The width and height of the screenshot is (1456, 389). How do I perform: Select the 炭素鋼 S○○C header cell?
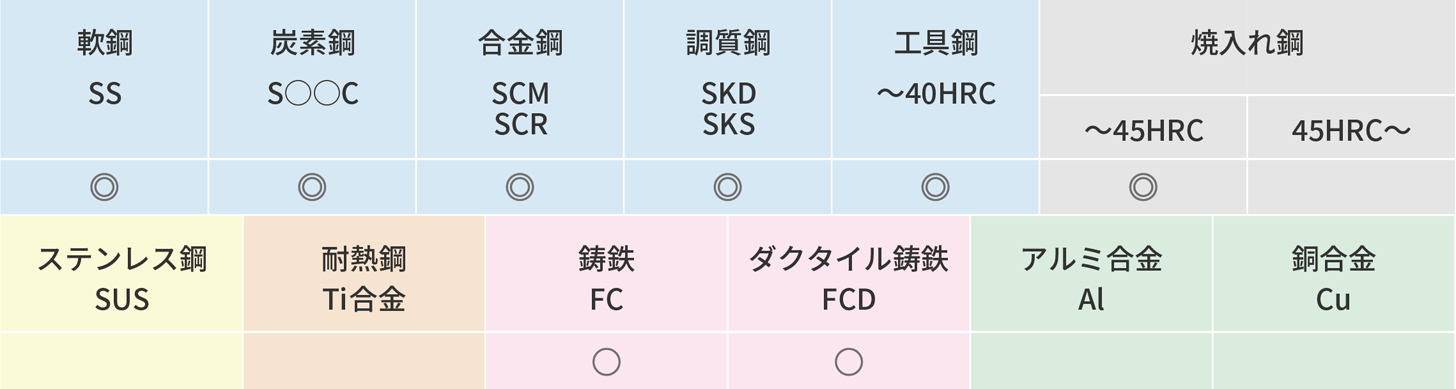pyautogui.click(x=313, y=79)
